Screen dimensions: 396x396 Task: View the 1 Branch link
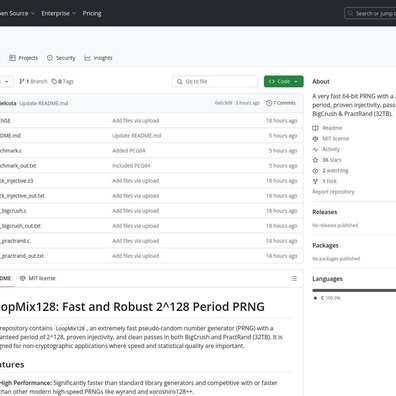(33, 81)
